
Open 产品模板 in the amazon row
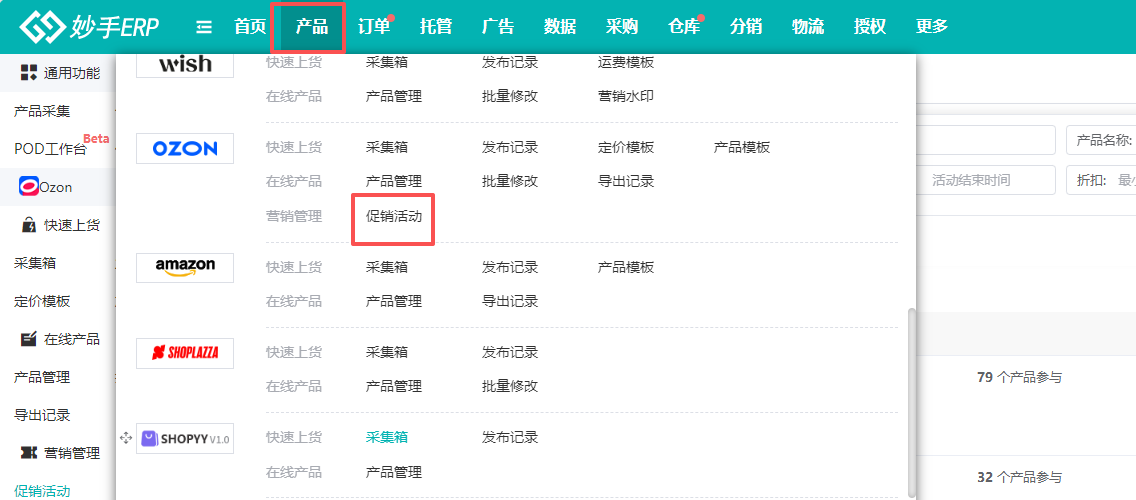point(626,267)
